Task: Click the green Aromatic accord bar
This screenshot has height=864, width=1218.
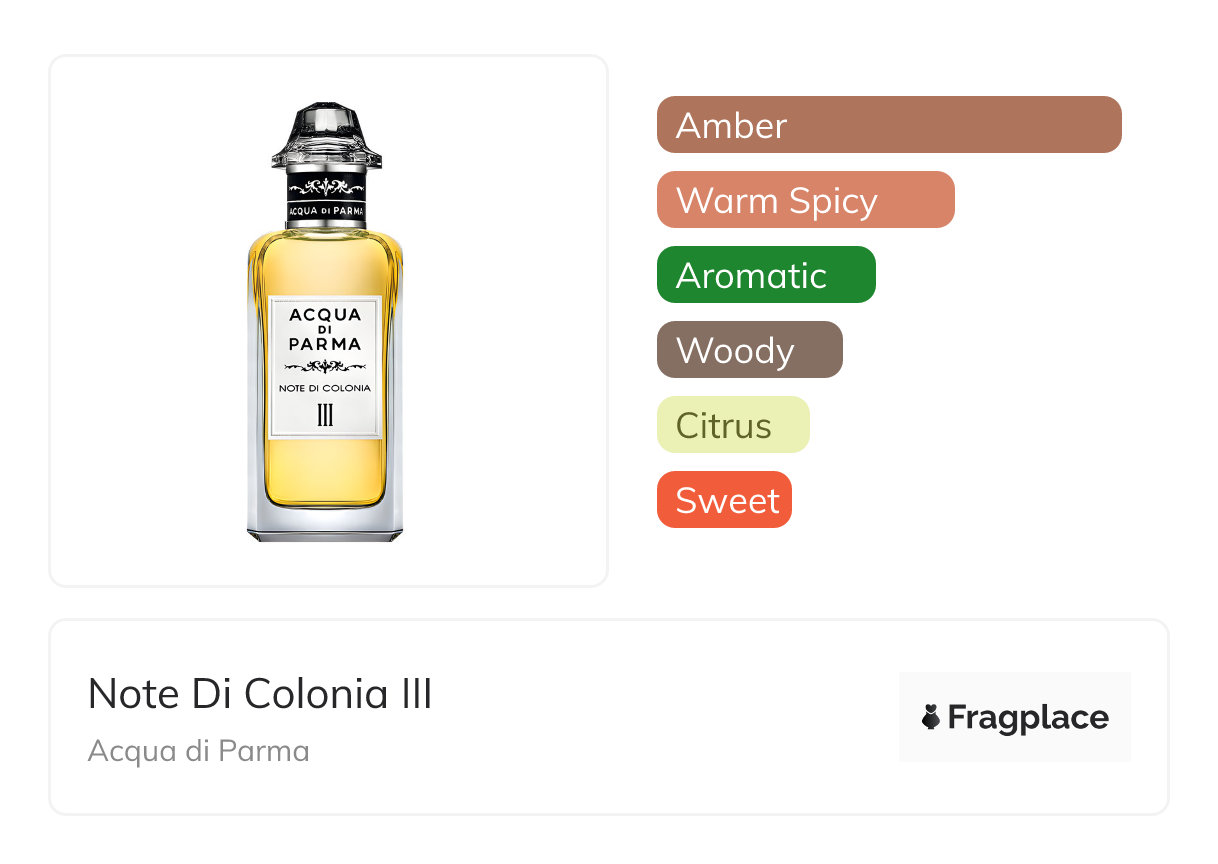Action: pos(766,275)
